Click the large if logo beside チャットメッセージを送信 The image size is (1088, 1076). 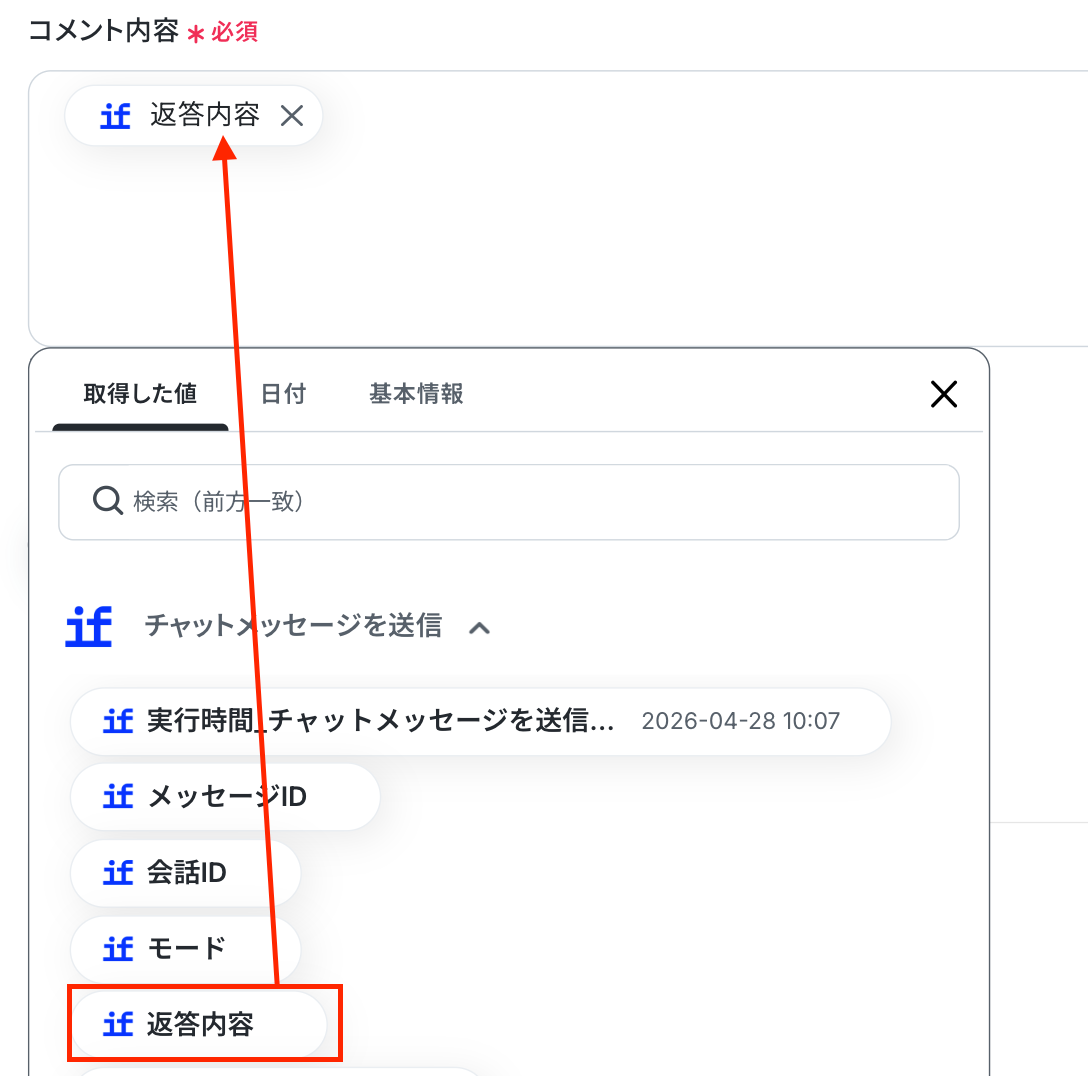click(x=89, y=626)
